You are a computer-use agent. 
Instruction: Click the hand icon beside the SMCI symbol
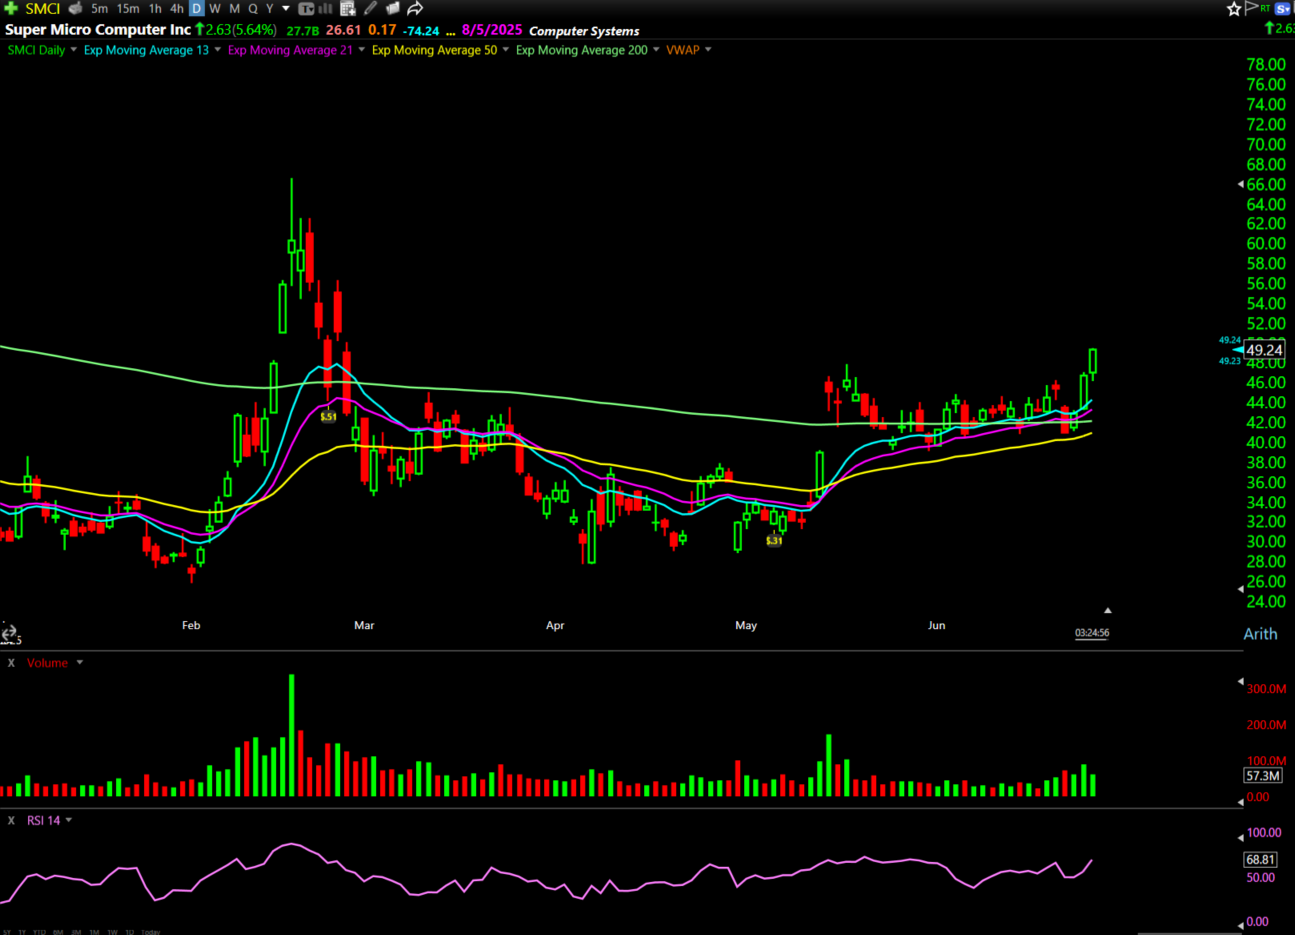75,8
